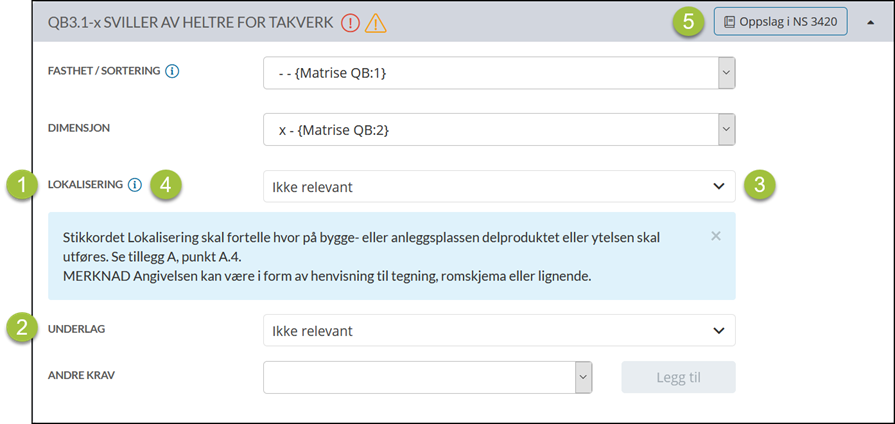
Task: Collapse the QB3.1-x panel with the arrow
Action: 868,22
